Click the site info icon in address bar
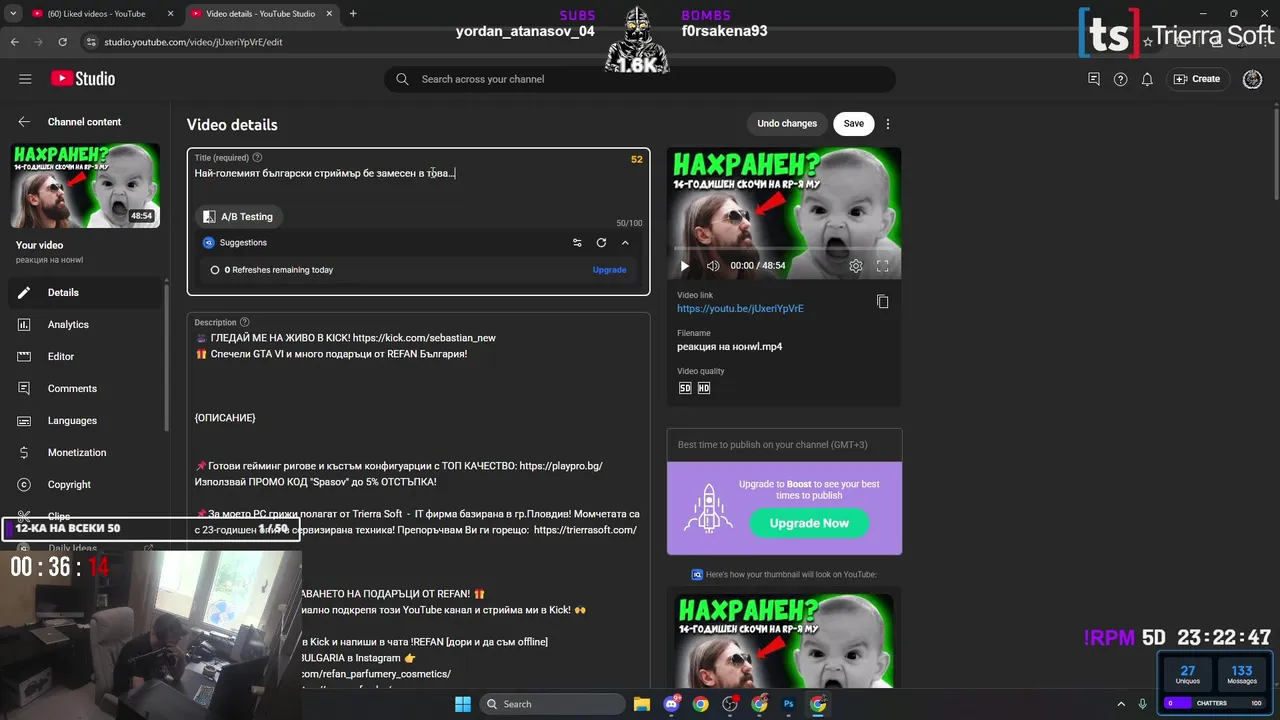The height and width of the screenshot is (720, 1280). pyautogui.click(x=90, y=42)
